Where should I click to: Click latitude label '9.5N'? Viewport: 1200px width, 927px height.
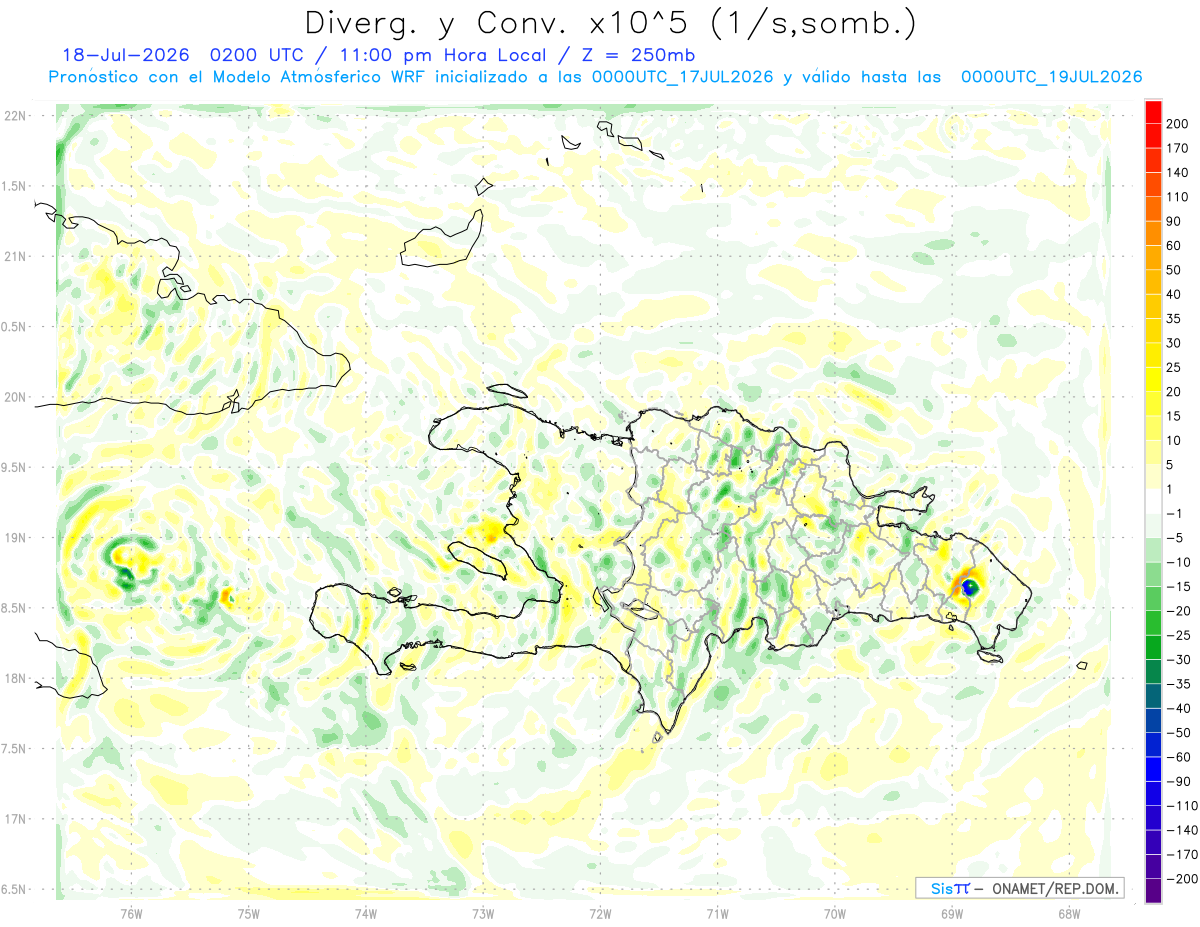pyautogui.click(x=13, y=467)
